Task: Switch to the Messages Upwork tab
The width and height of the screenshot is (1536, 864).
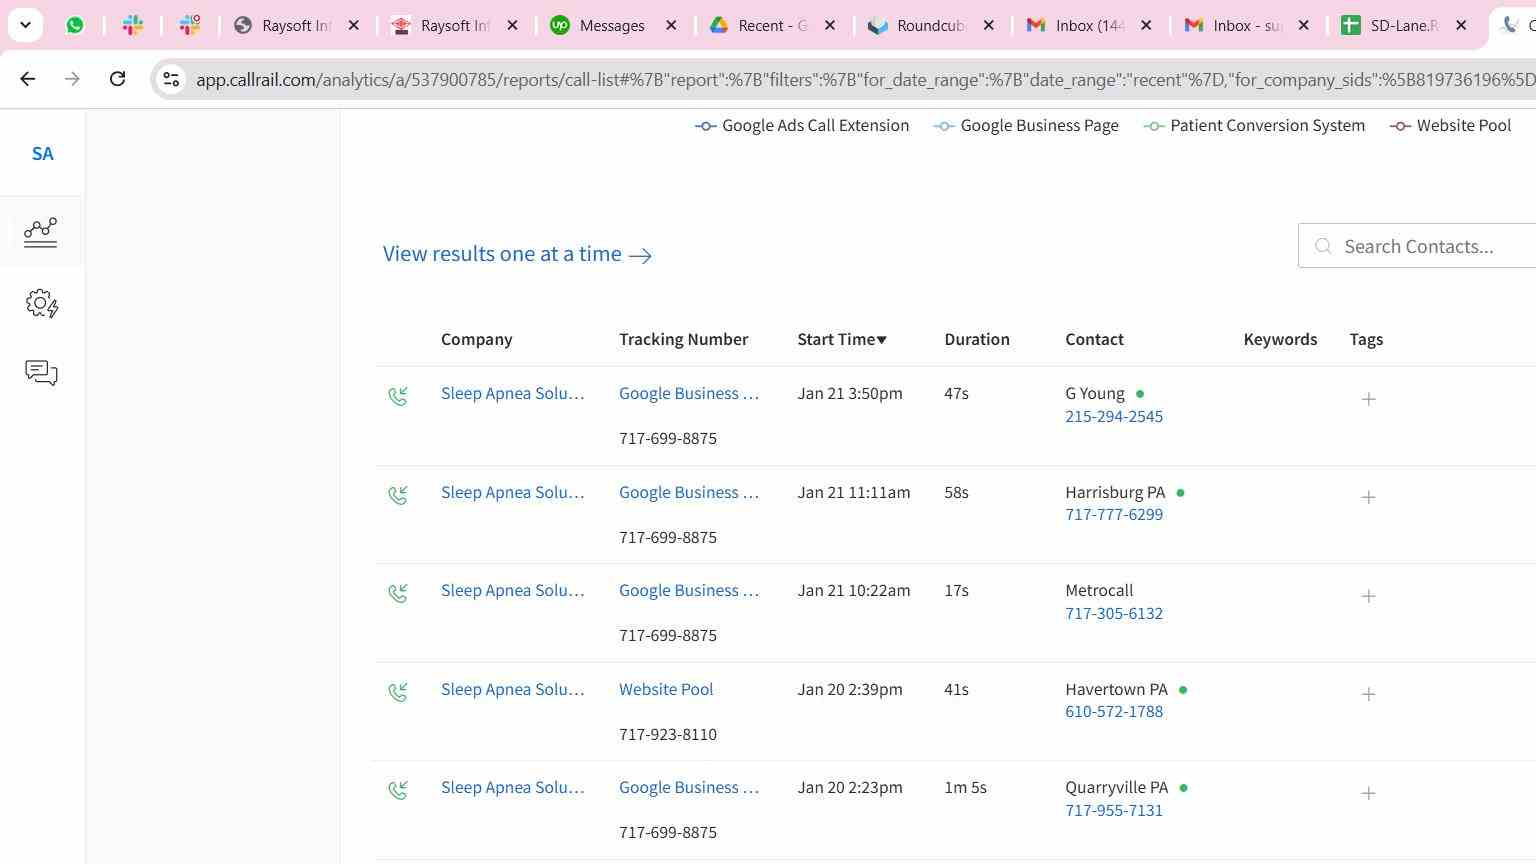Action: point(615,26)
